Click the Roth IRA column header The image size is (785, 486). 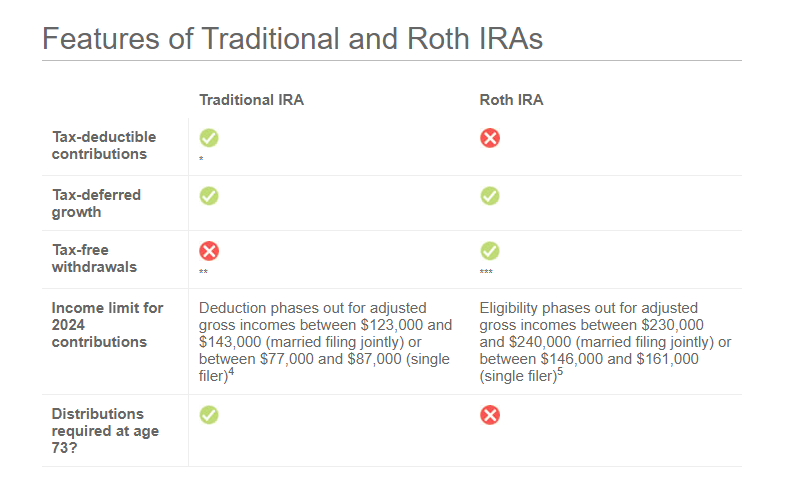(511, 100)
